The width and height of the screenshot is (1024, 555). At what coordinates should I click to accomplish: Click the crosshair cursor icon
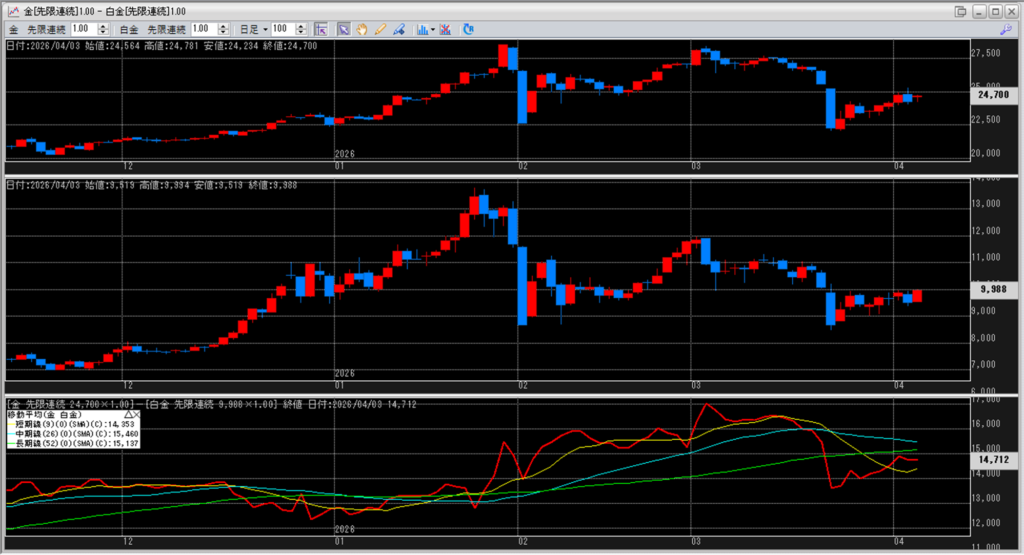(321, 29)
